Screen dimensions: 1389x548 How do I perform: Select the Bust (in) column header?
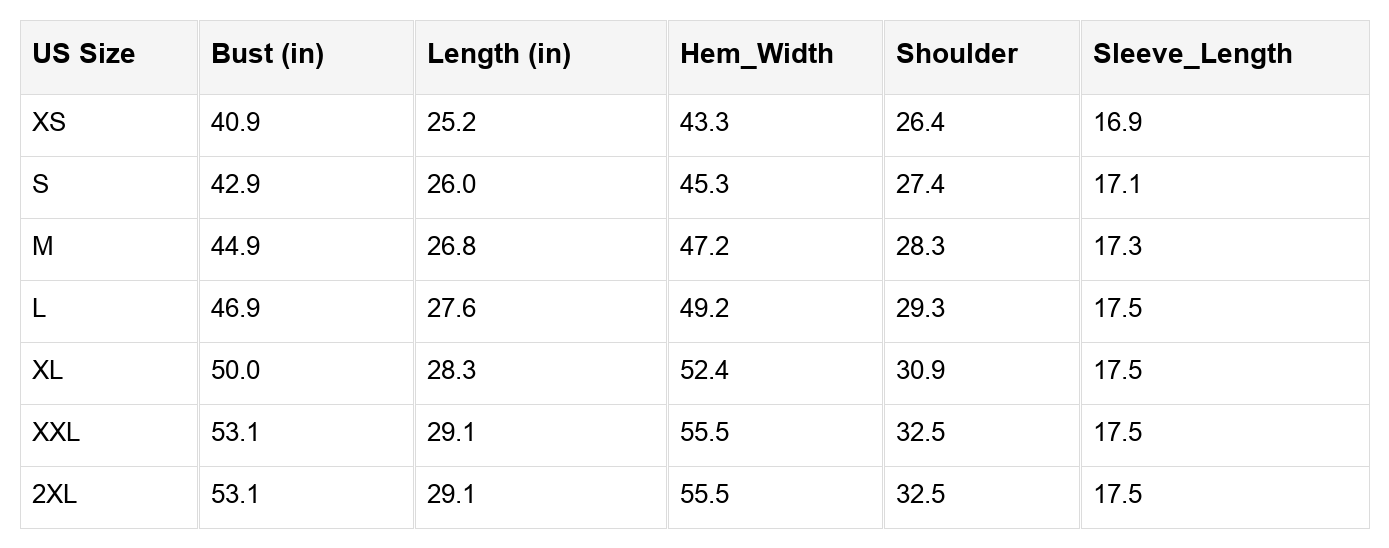coord(268,54)
